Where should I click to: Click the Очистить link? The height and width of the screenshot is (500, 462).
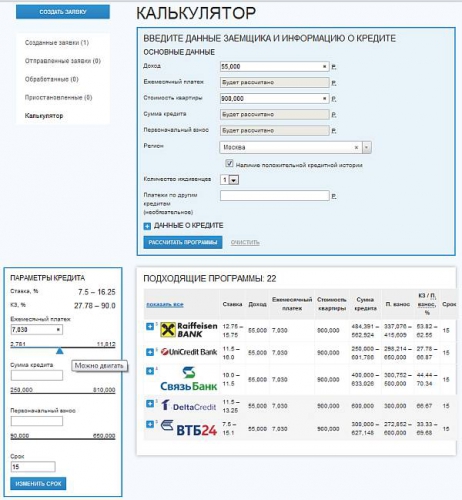[x=245, y=242]
